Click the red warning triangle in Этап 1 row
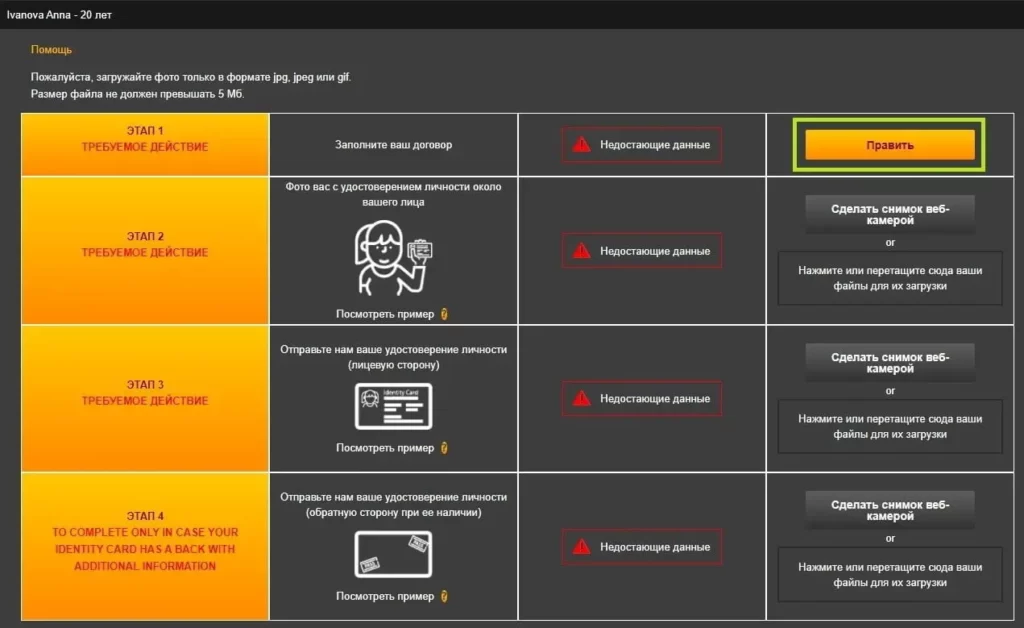 pyautogui.click(x=581, y=144)
